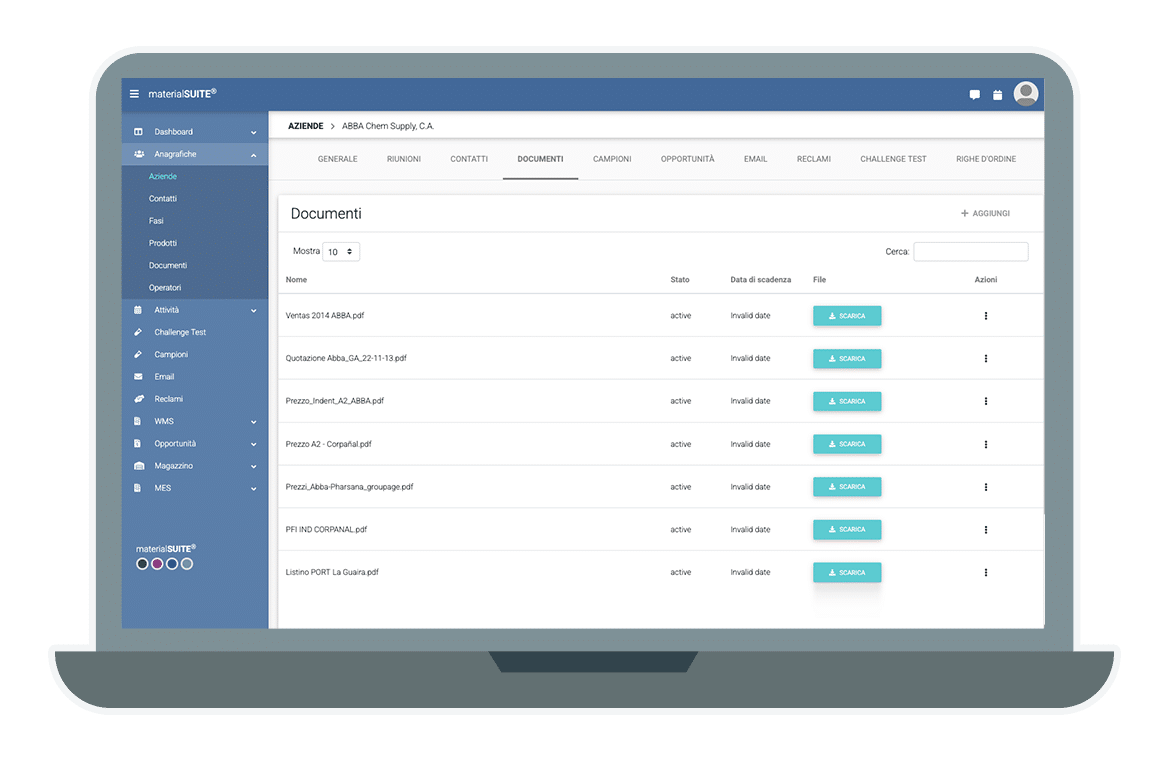Screen dimensions: 1170x766
Task: Download Listino PORT La Guaira.pdf via SCARICA
Action: pyautogui.click(x=847, y=572)
